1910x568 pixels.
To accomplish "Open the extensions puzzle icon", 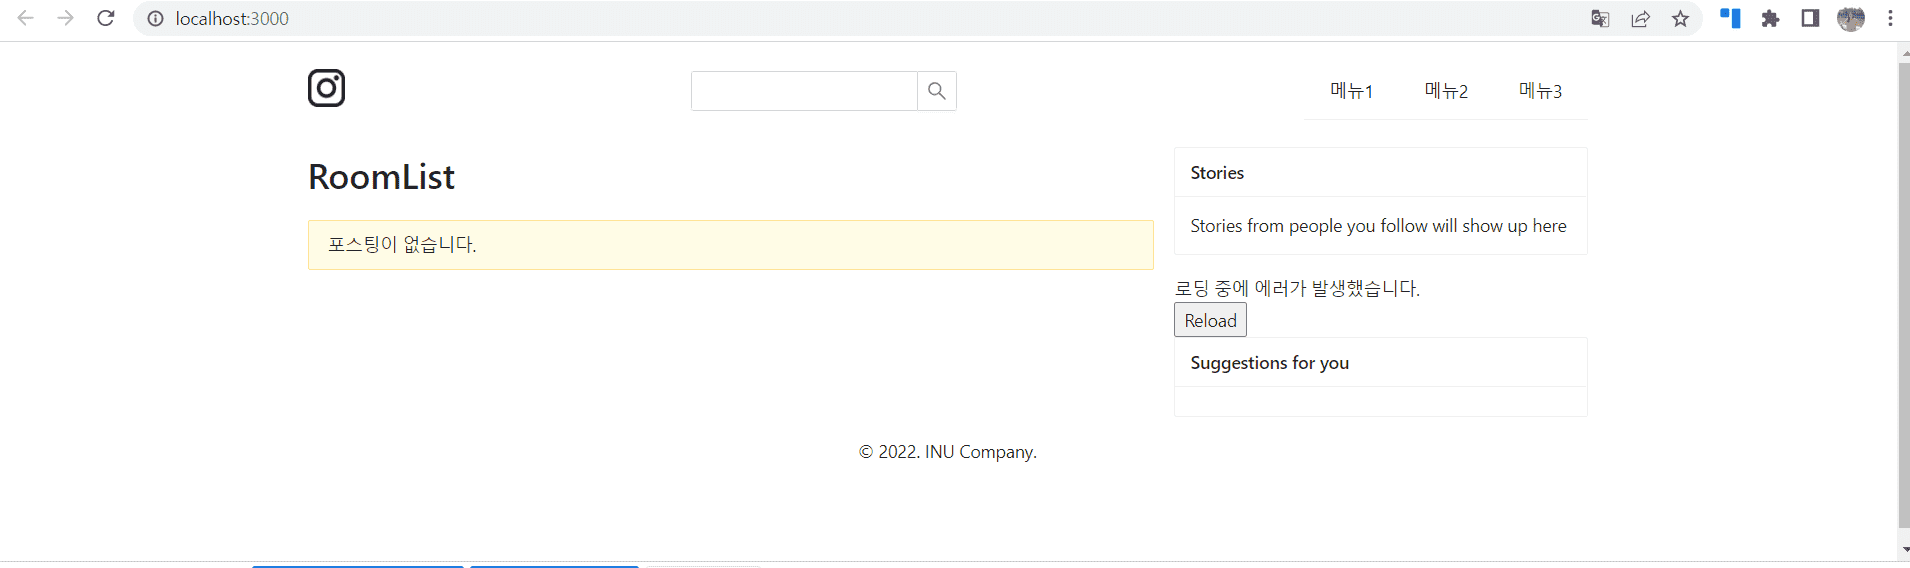I will 1770,18.
